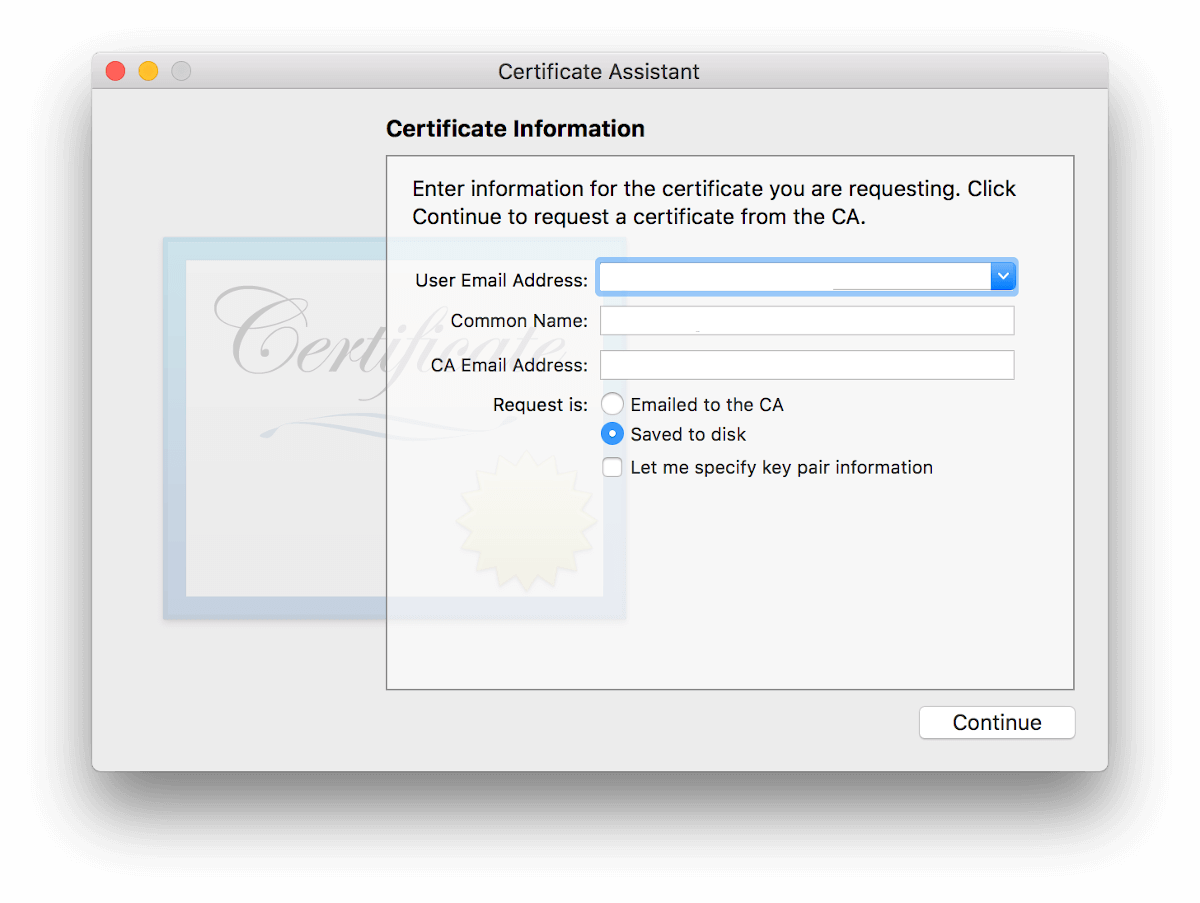Choose the Saved to disk radio button
The height and width of the screenshot is (903, 1200).
coord(612,434)
